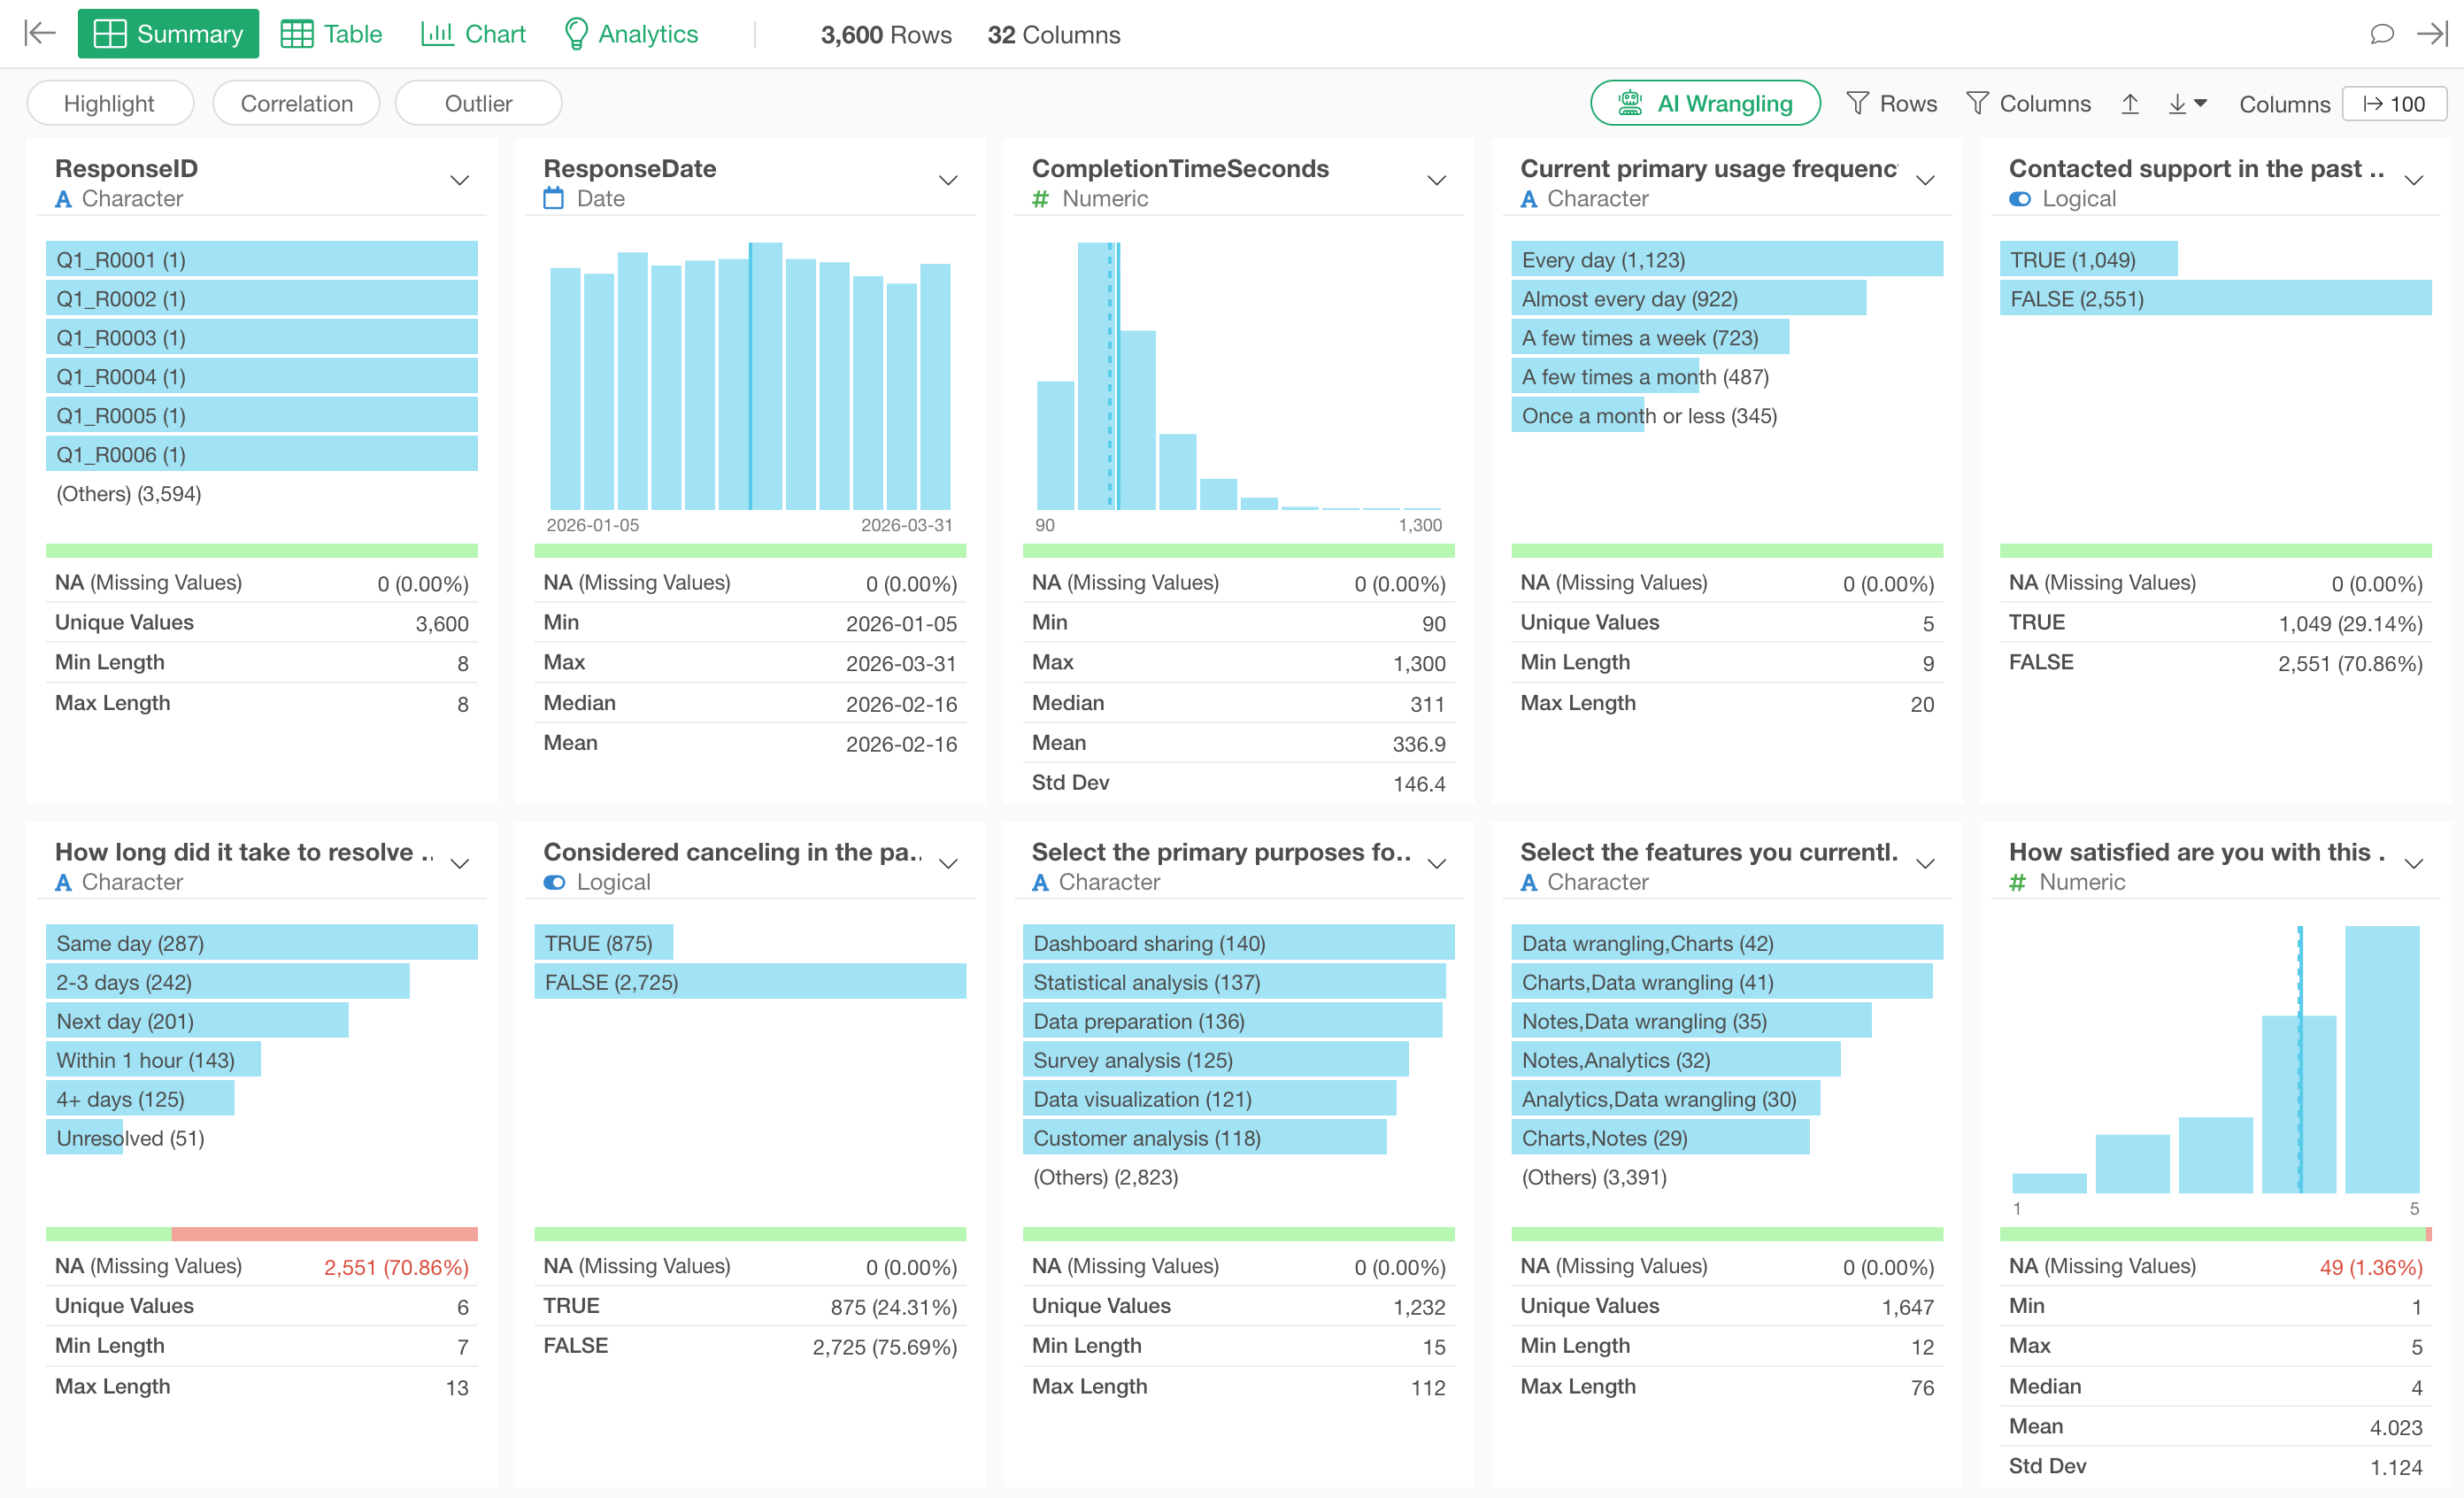Click the 'Q1_R0001 (1)' bar
The height and width of the screenshot is (1498, 2464).
coord(262,259)
